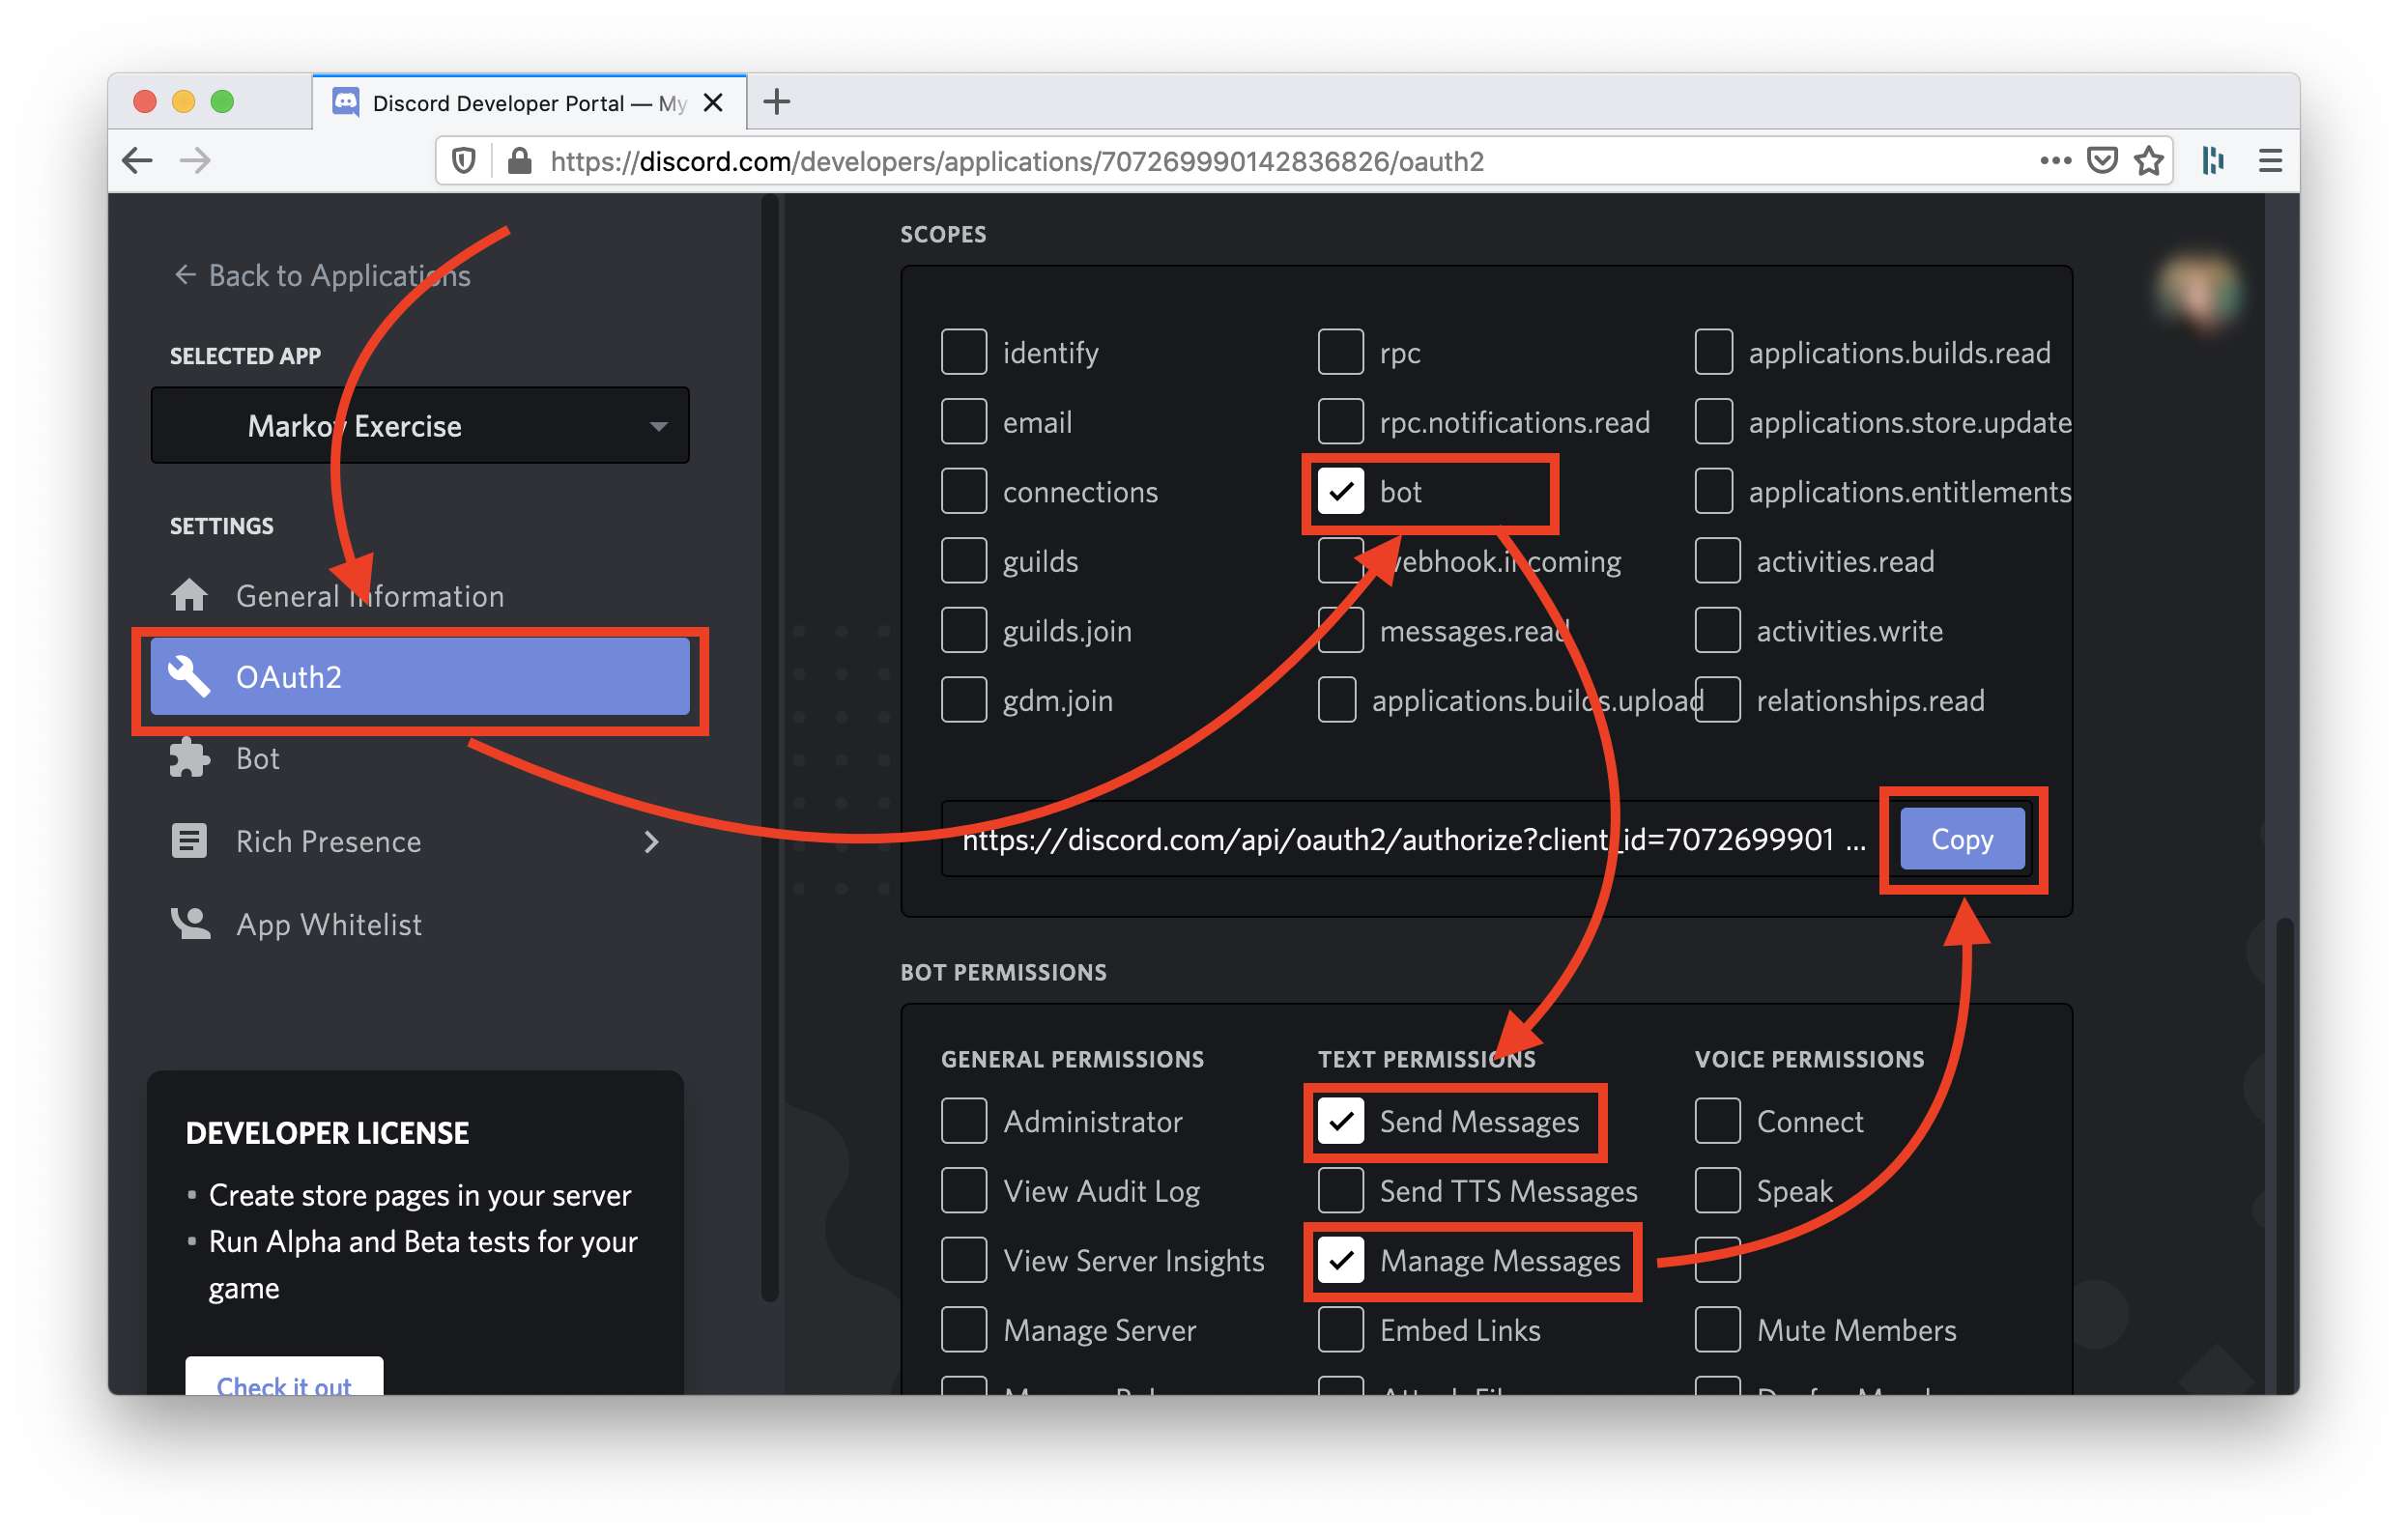Enable the applications.entitlements scope
Image resolution: width=2408 pixels, height=1538 pixels.
coord(1714,492)
